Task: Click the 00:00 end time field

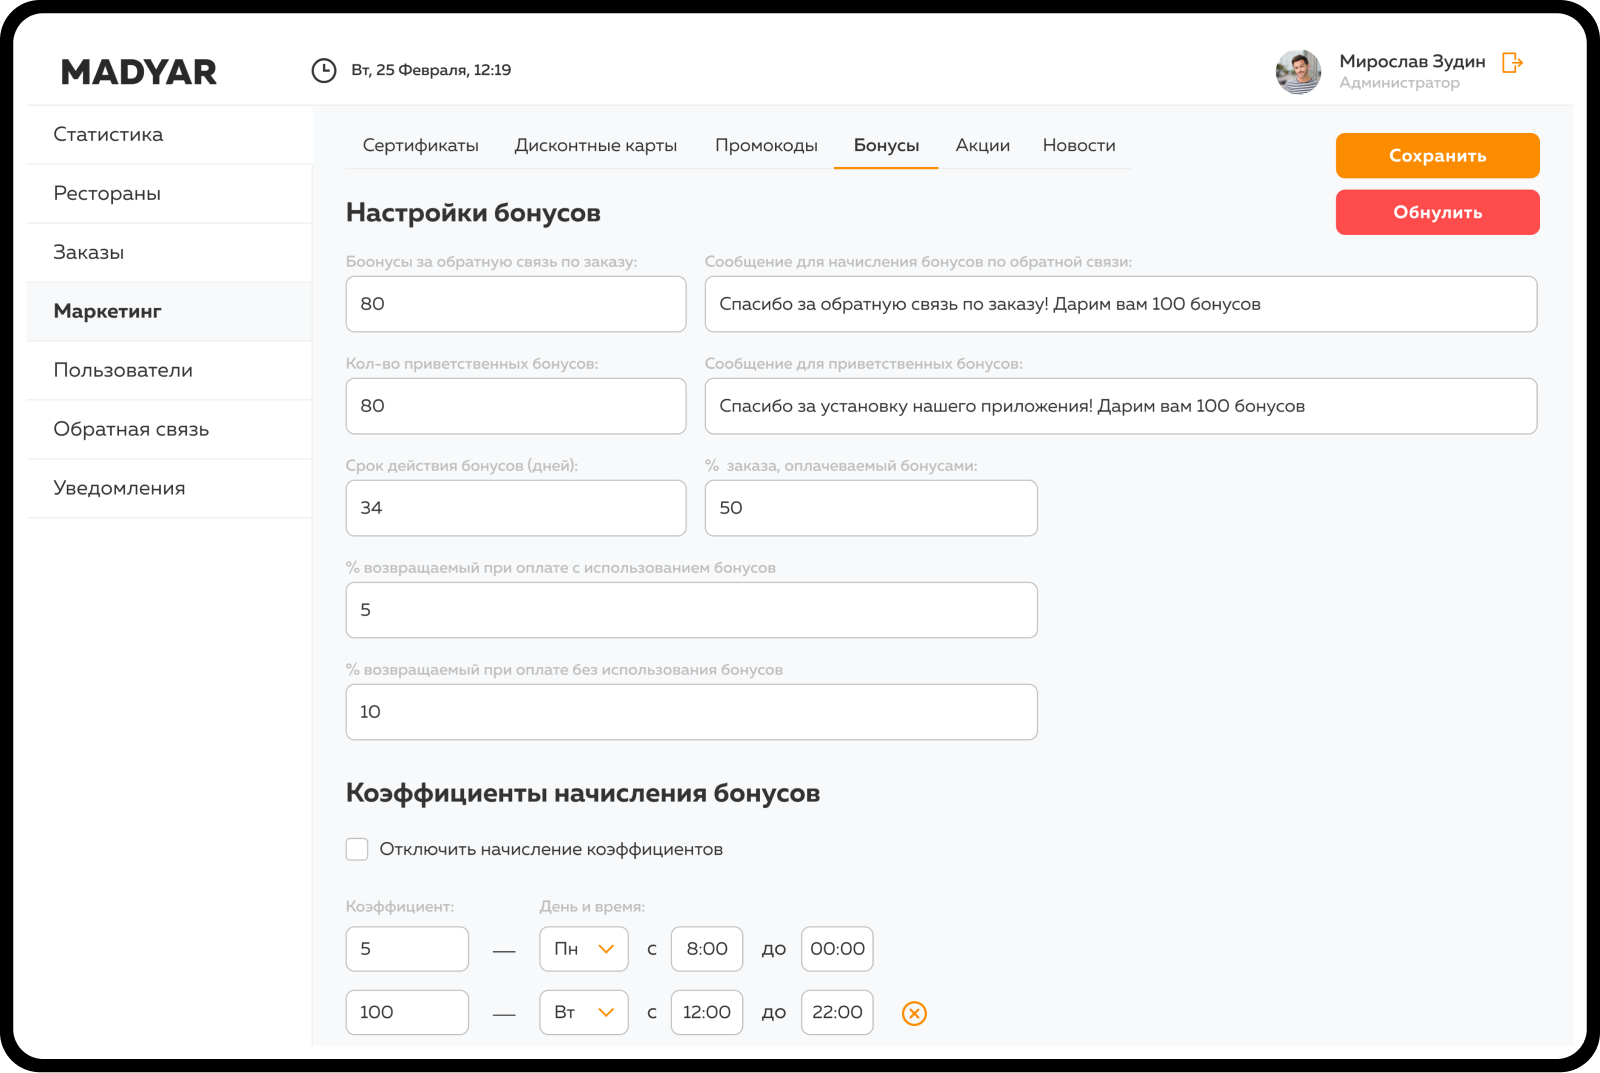Action: pos(837,949)
